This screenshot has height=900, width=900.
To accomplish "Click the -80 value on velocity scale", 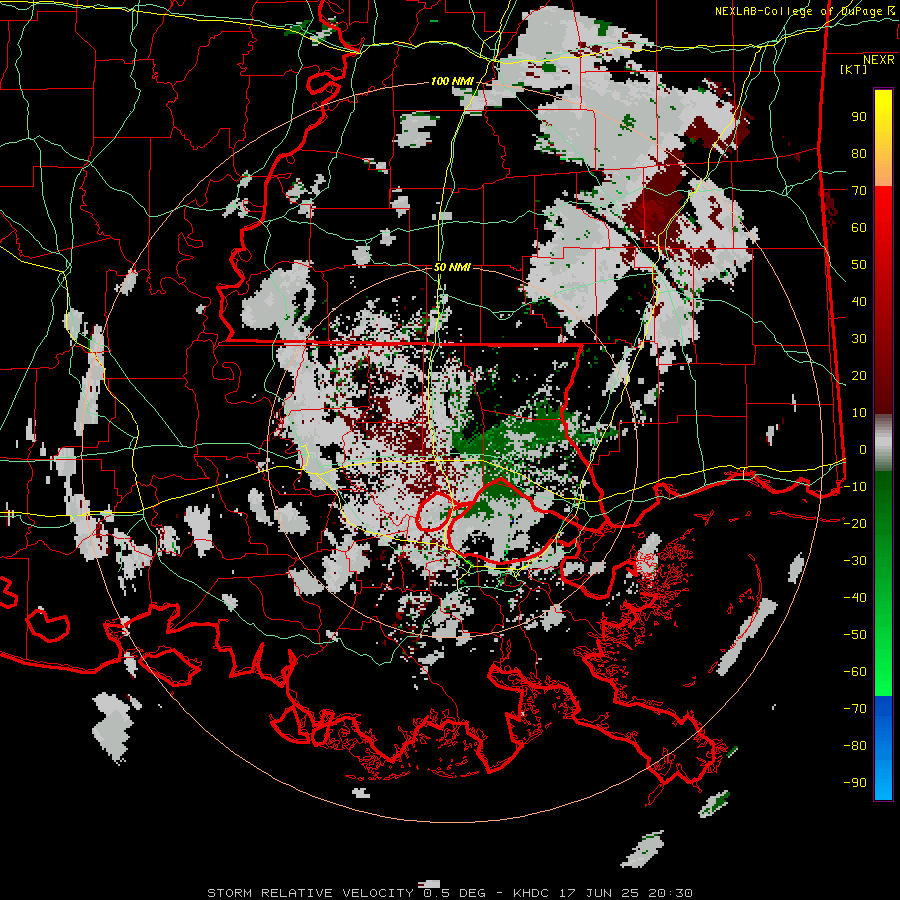I will click(855, 746).
